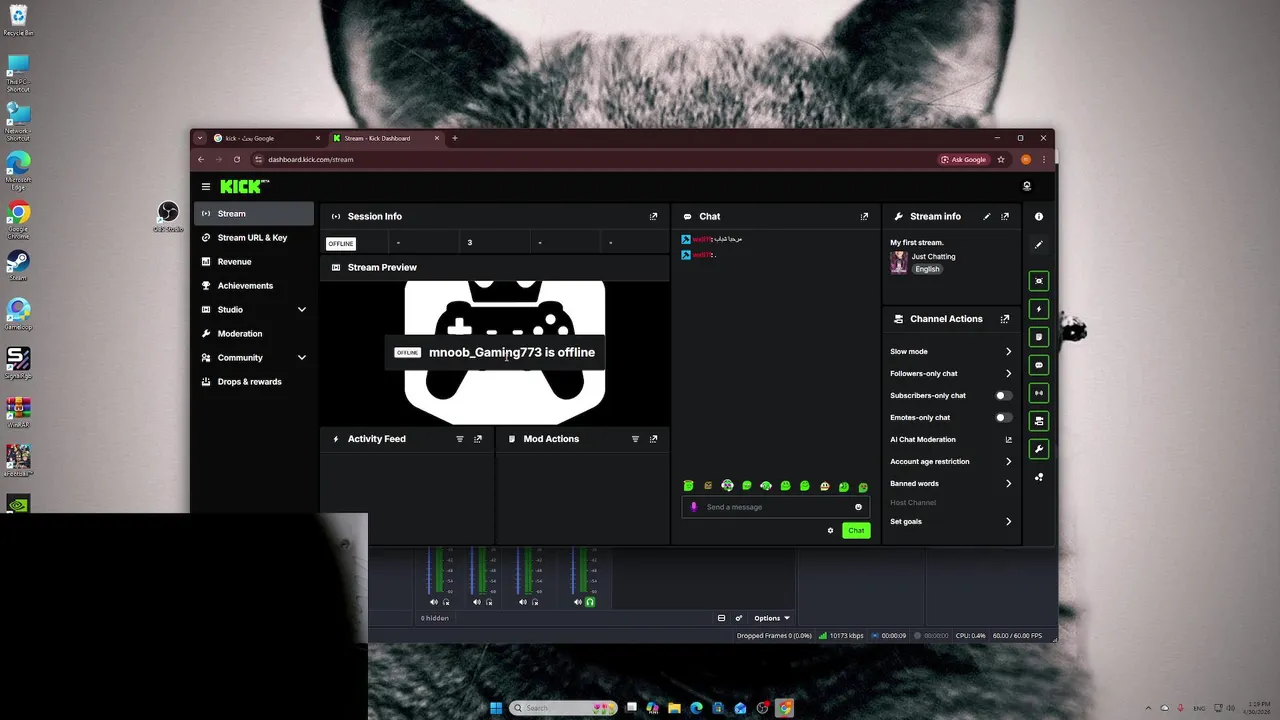Pop out the Channel Actions panel

[x=1005, y=319]
